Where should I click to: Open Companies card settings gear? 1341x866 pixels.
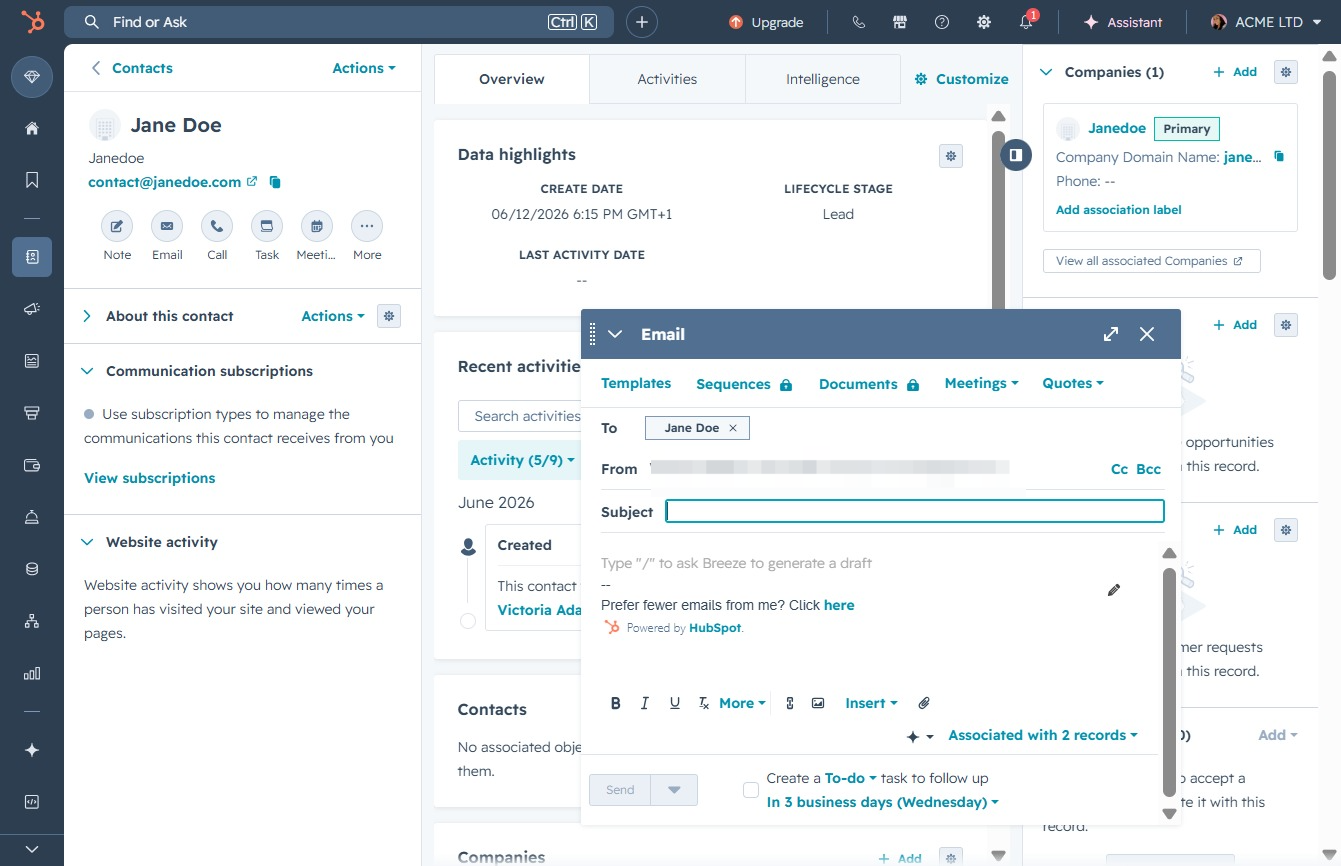coord(1286,72)
